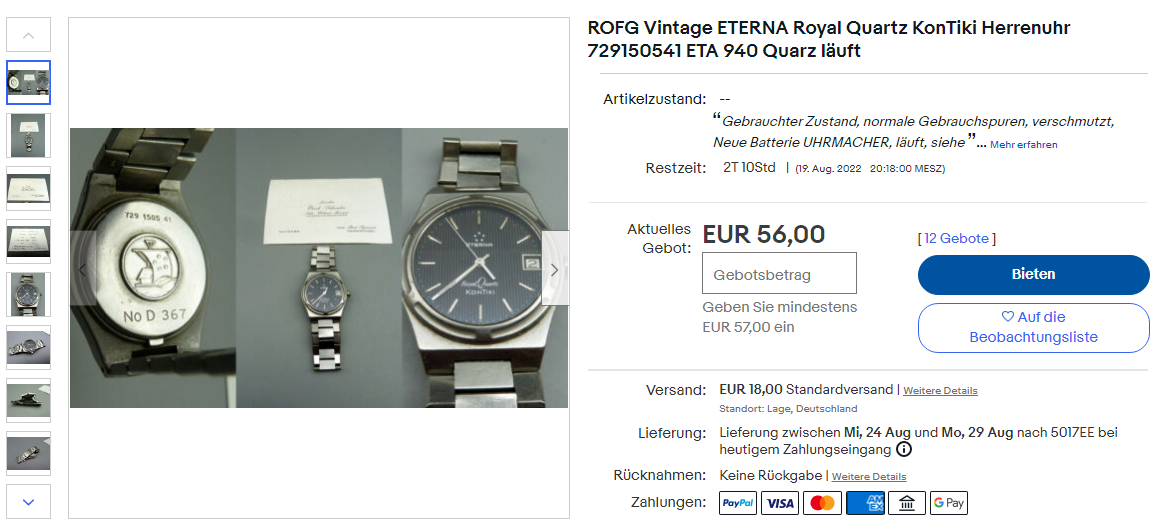Show next image with right arrow
Viewport: 1154px width, 524px height.
click(555, 269)
